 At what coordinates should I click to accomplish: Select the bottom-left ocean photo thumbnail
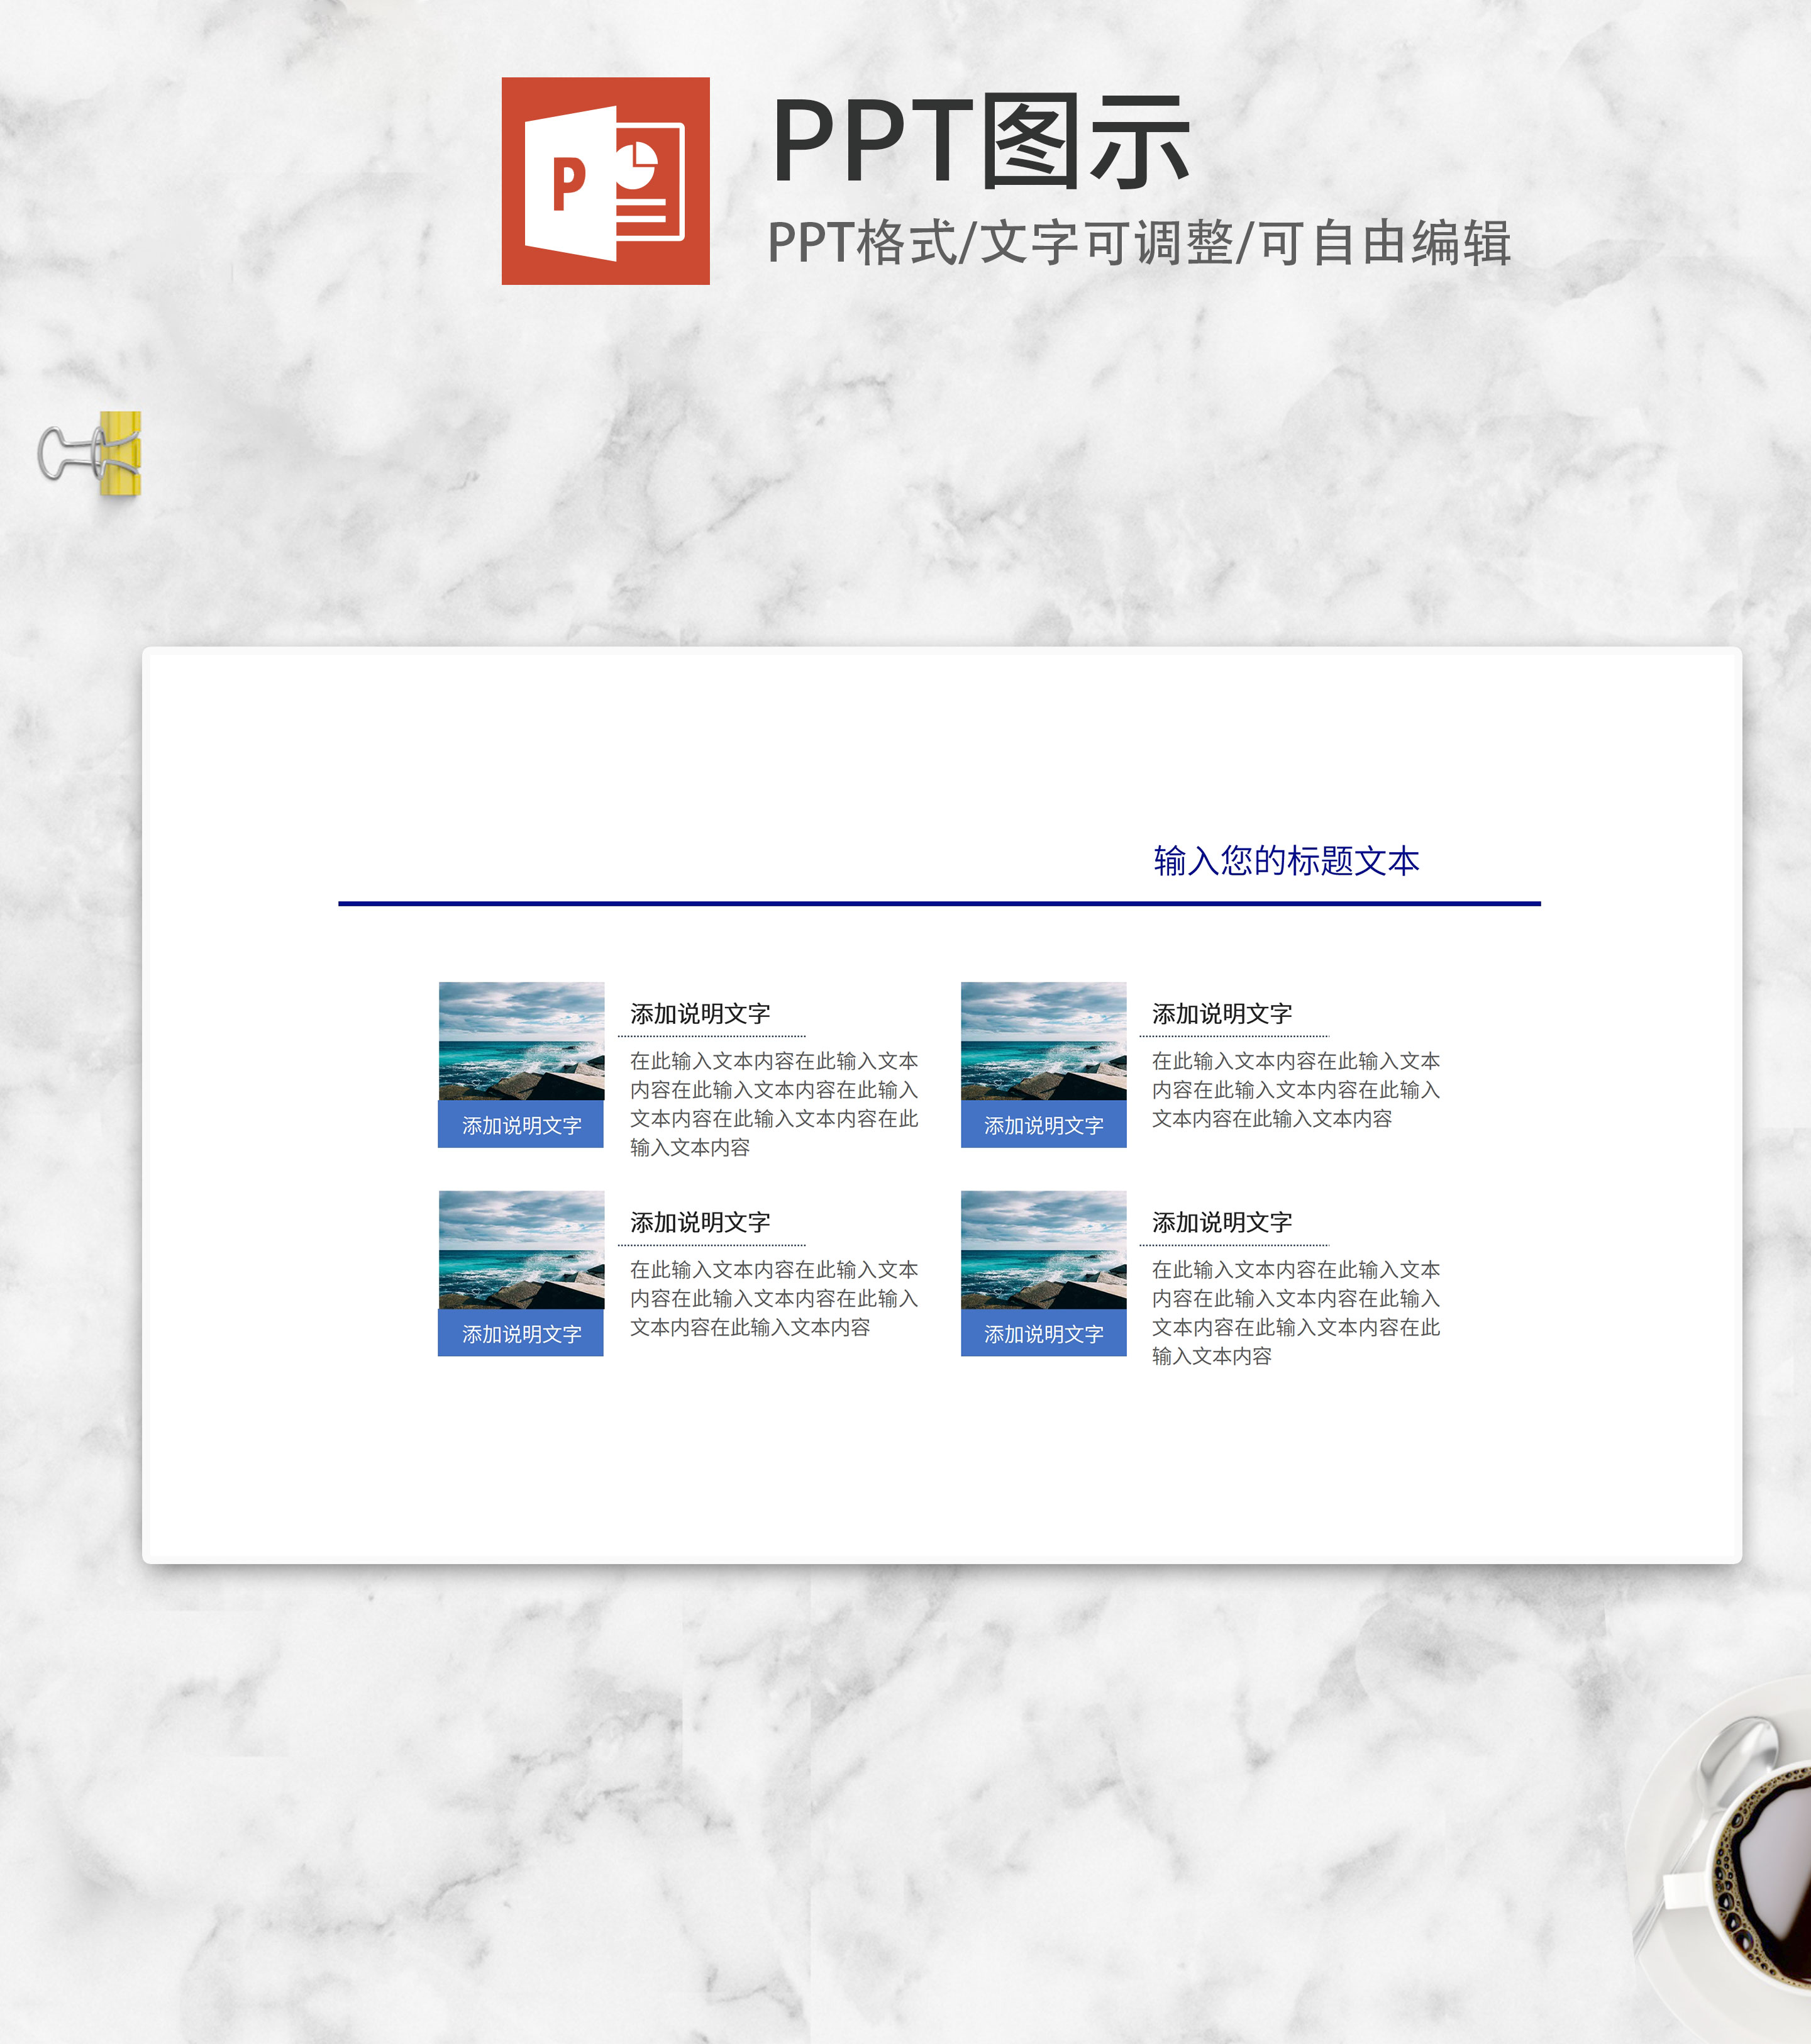coord(521,1249)
